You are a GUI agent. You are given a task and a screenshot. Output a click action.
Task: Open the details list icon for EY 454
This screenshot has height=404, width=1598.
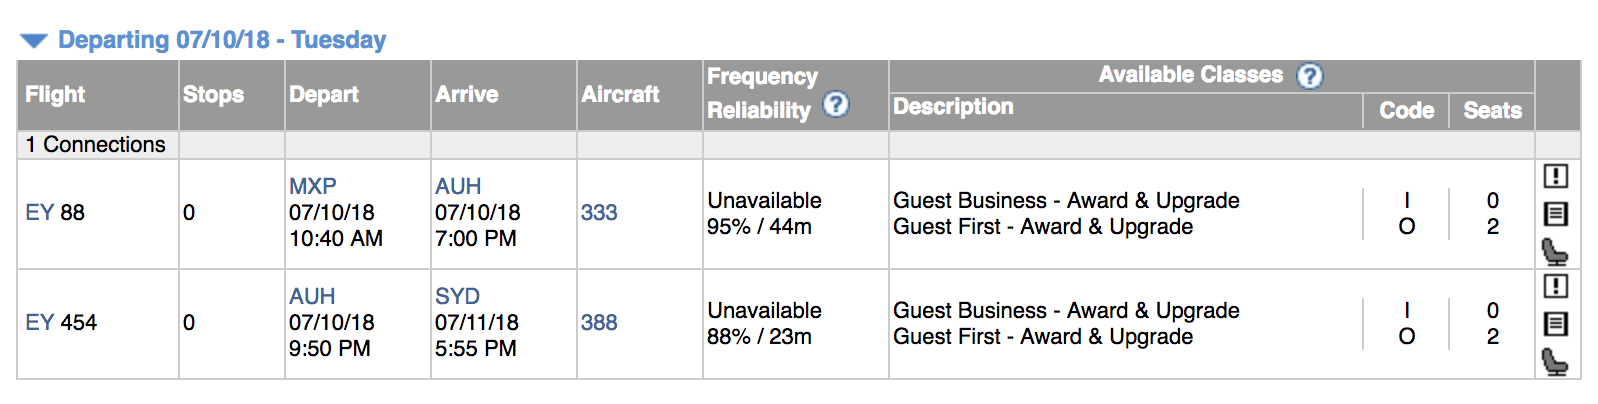[x=1555, y=323]
